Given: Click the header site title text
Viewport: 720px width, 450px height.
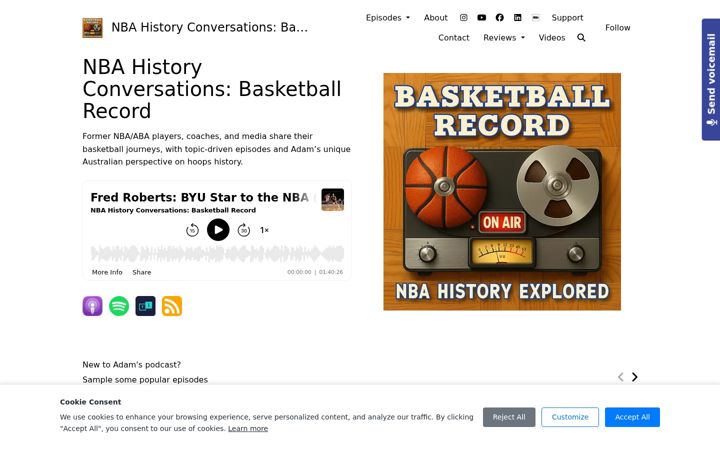Looking at the screenshot, I should pos(209,28).
